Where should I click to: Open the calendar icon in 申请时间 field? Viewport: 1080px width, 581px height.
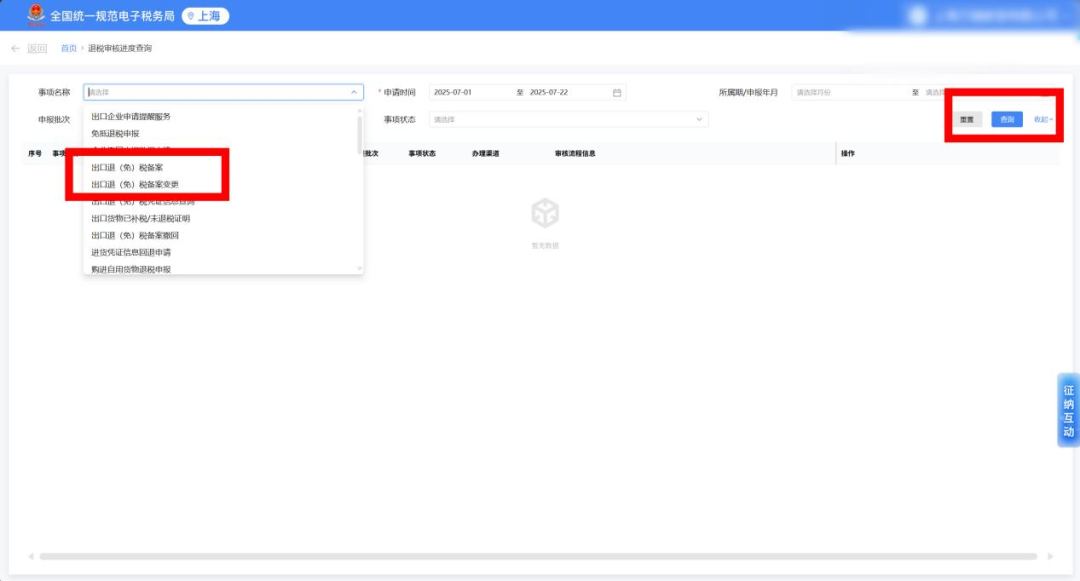(x=617, y=92)
